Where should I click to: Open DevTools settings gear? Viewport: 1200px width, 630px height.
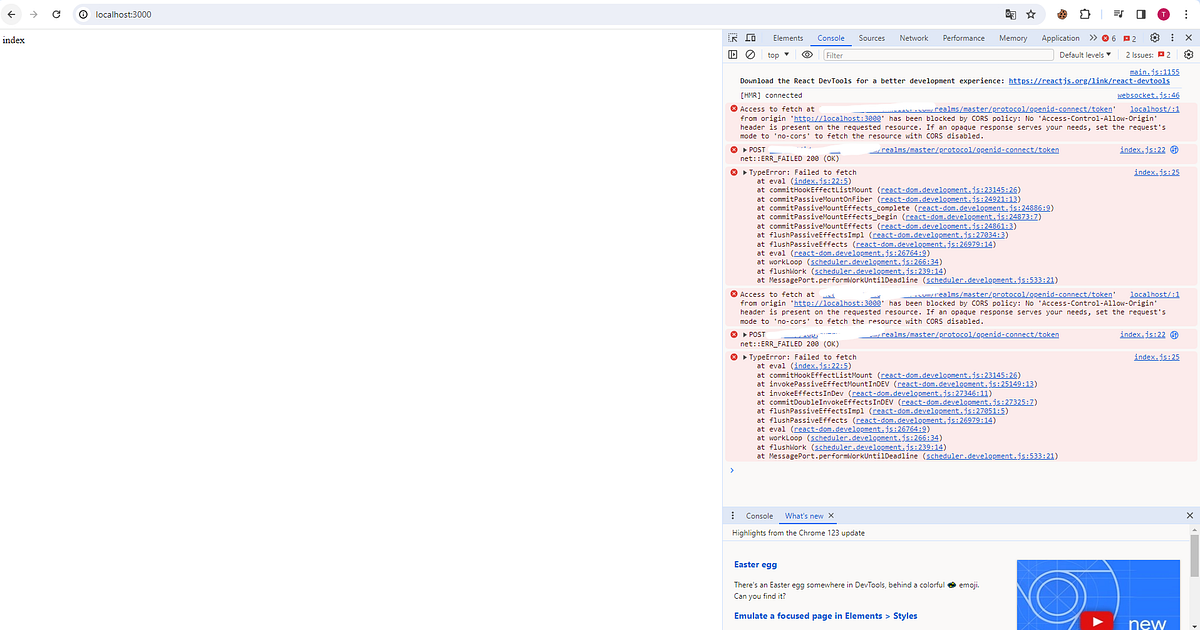(x=1154, y=37)
